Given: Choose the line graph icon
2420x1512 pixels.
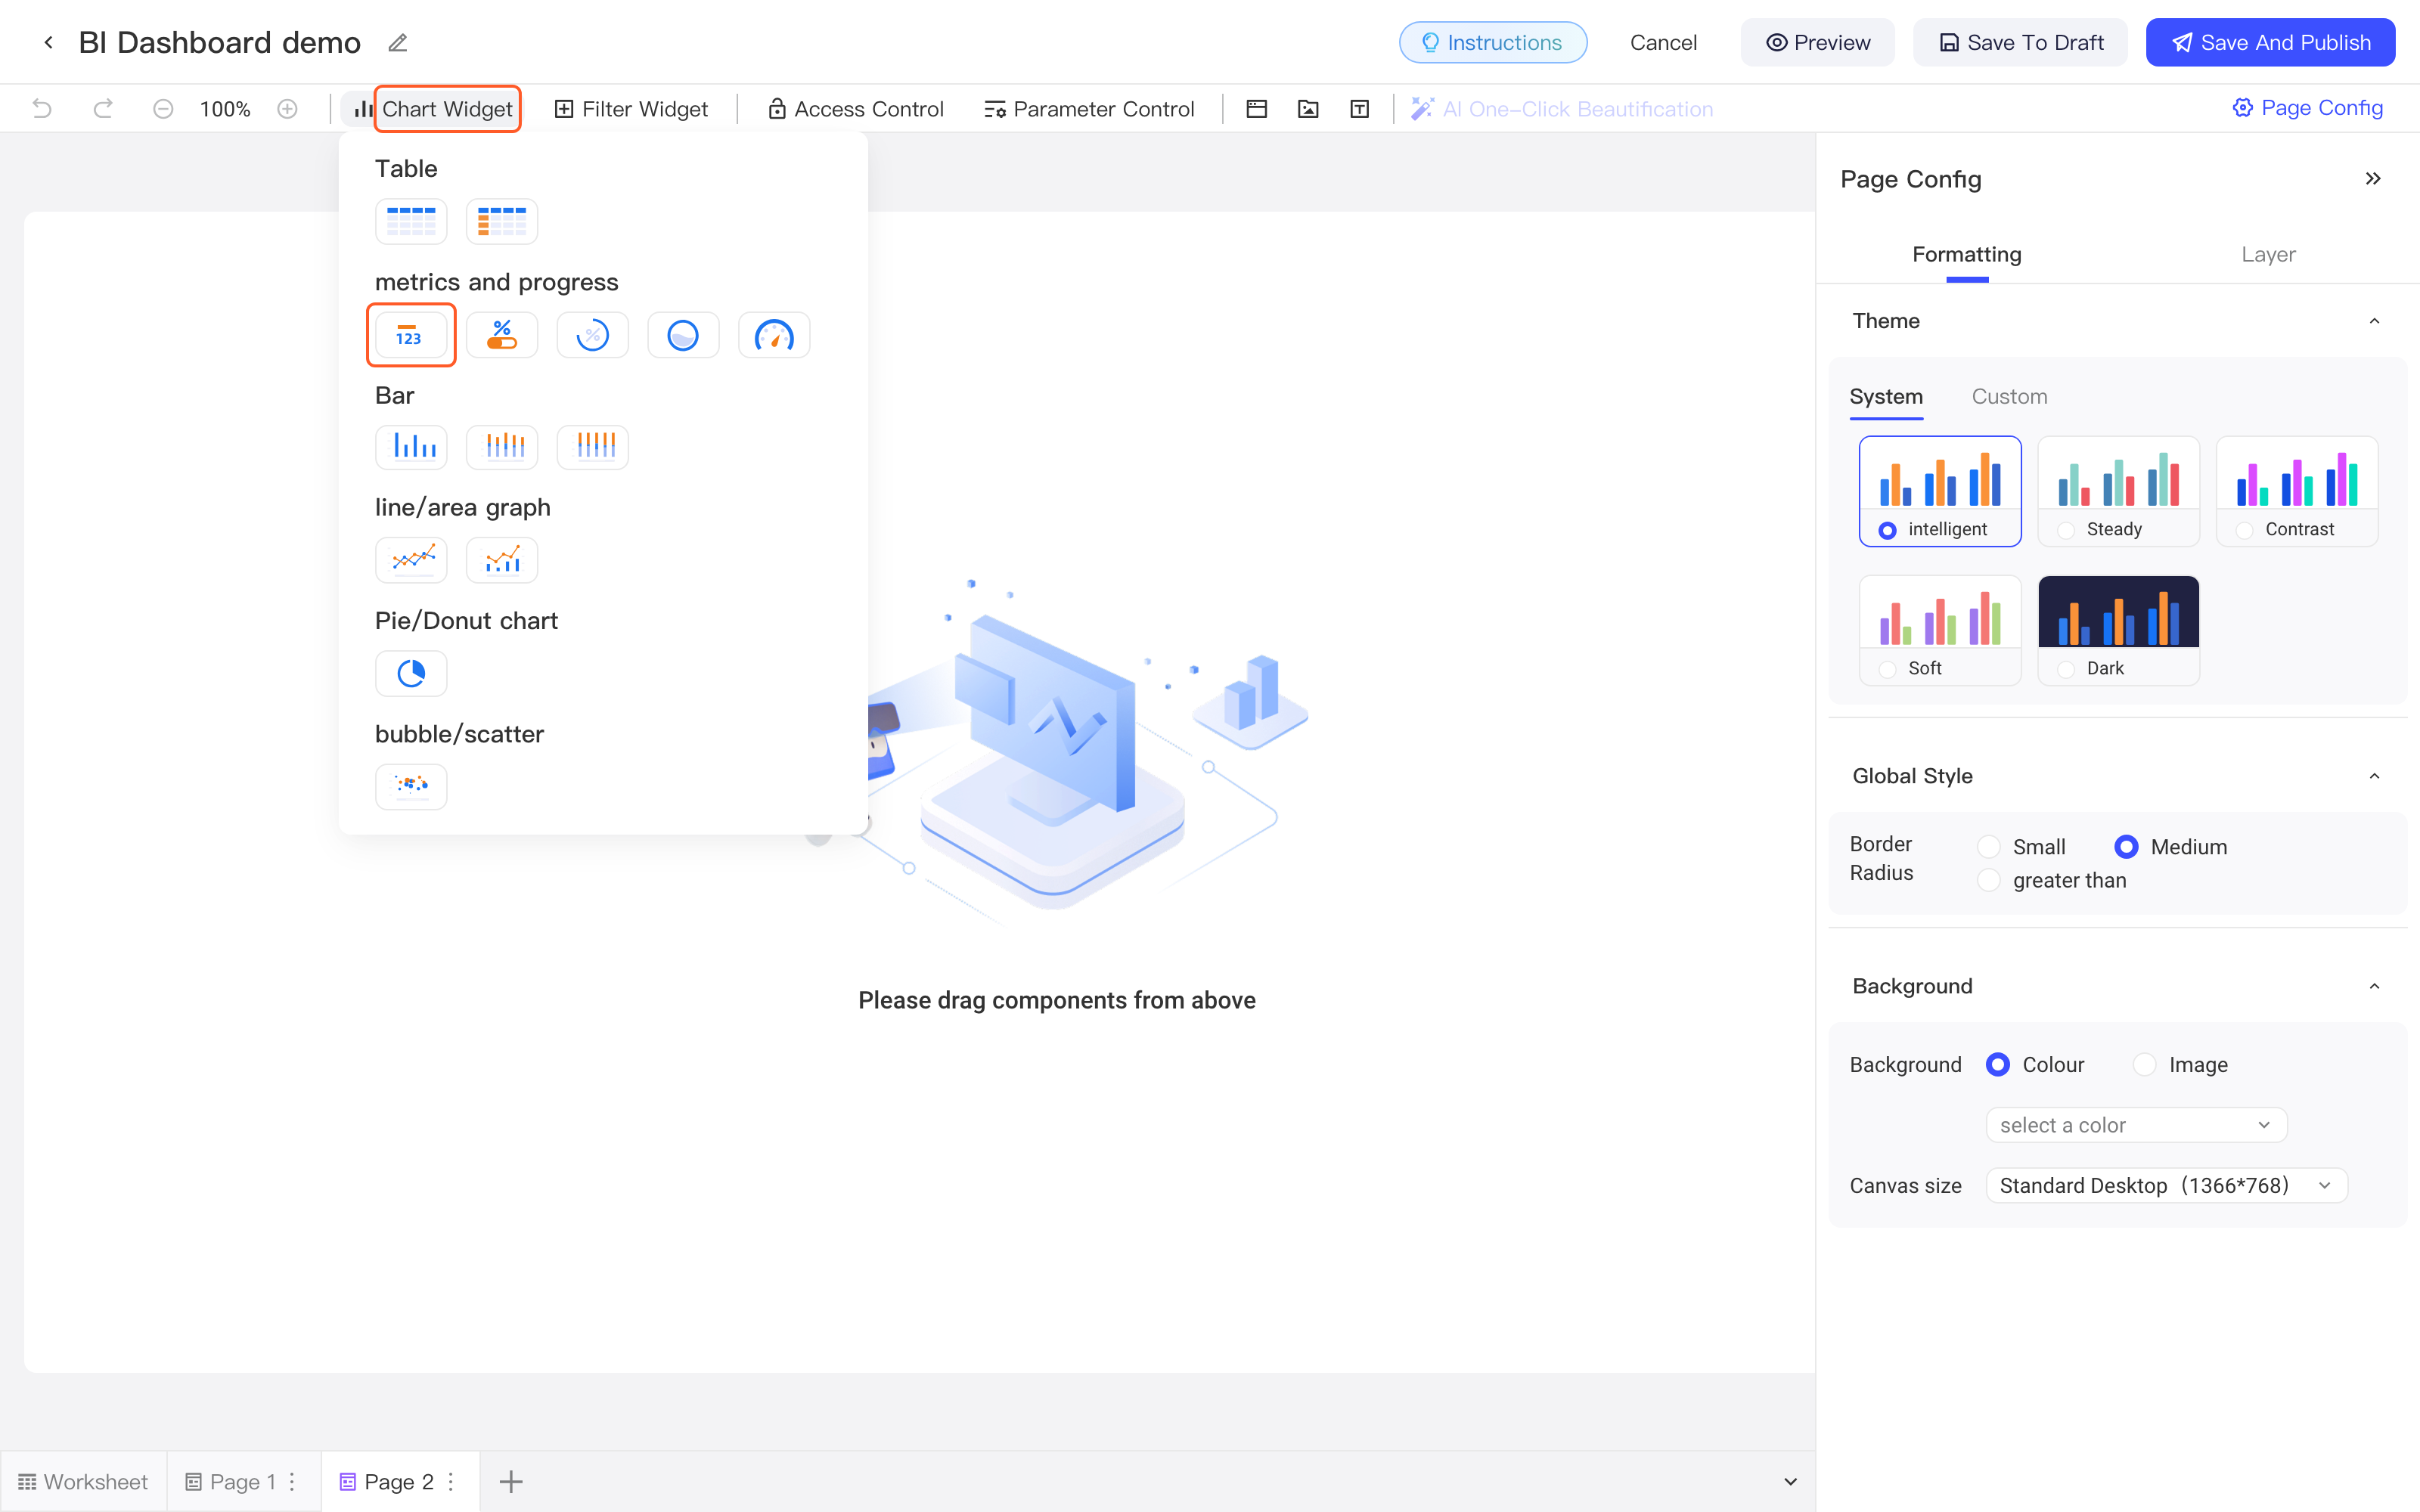Looking at the screenshot, I should point(411,560).
